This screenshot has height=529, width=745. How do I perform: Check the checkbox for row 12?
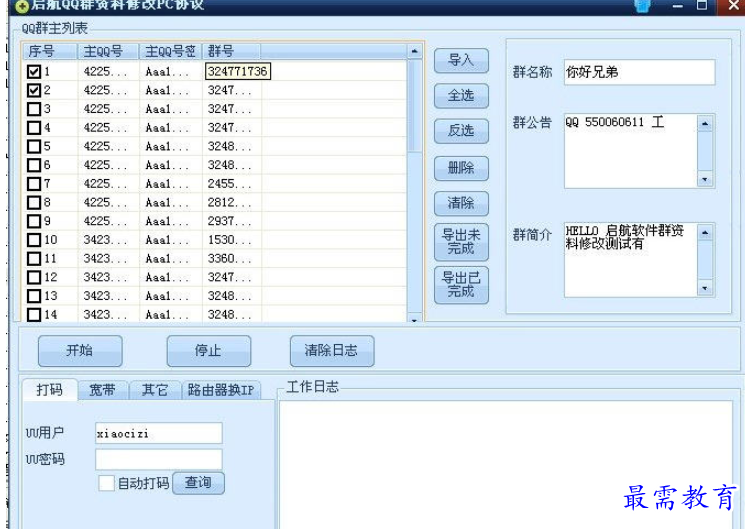(34, 277)
